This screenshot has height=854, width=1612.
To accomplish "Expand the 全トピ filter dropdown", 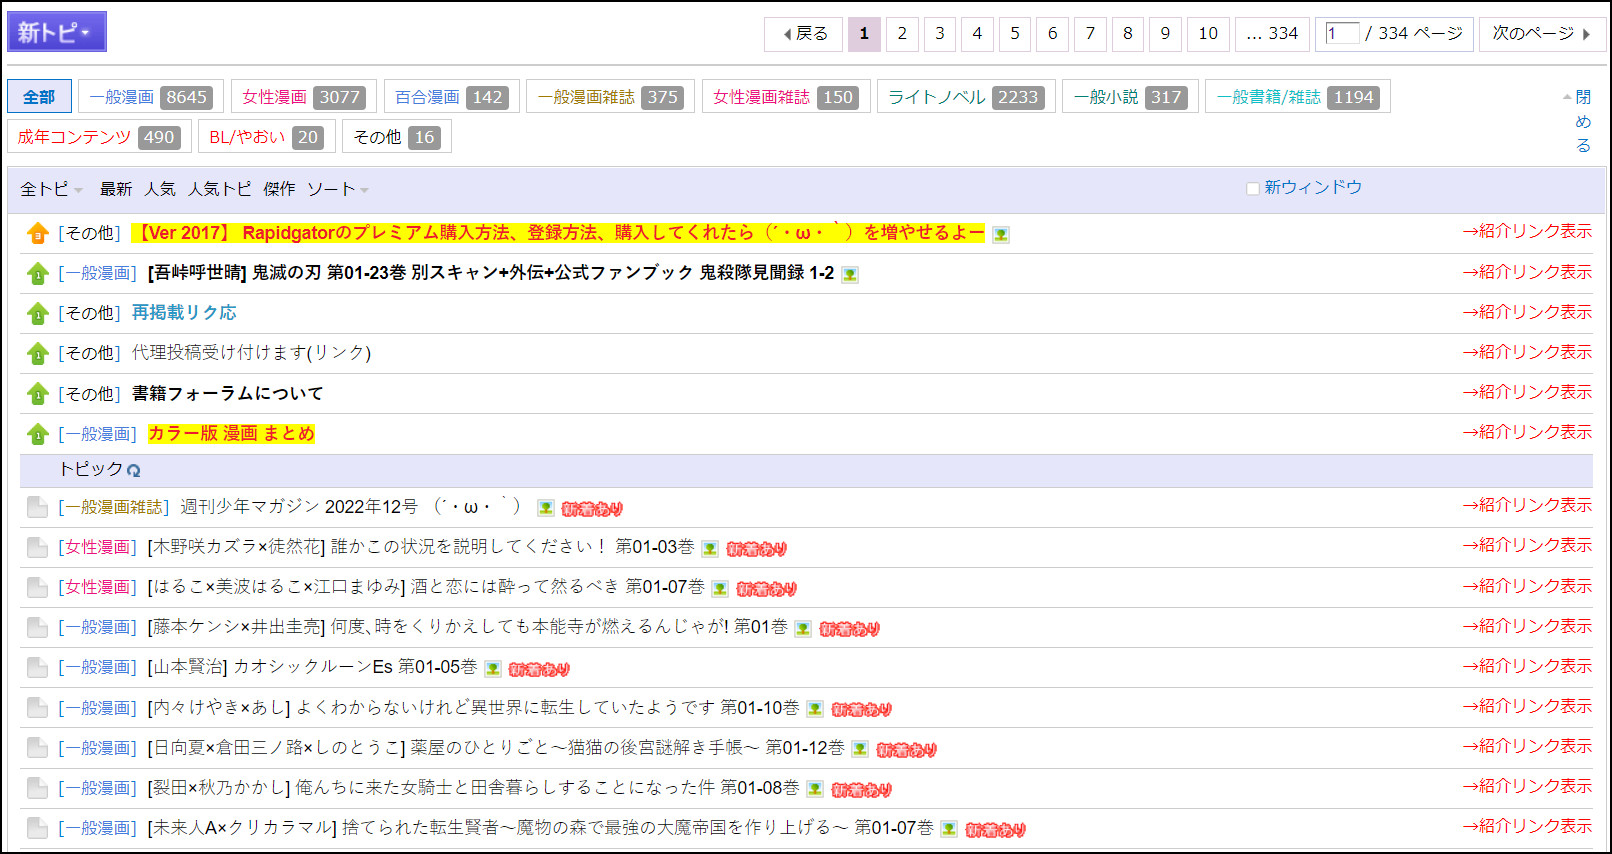I will pos(51,189).
